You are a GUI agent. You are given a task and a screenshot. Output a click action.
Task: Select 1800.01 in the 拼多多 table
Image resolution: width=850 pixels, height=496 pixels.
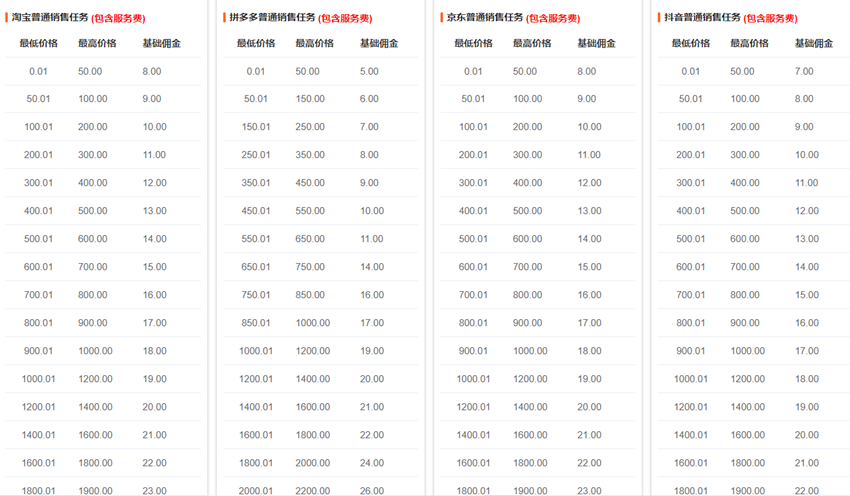coord(256,463)
